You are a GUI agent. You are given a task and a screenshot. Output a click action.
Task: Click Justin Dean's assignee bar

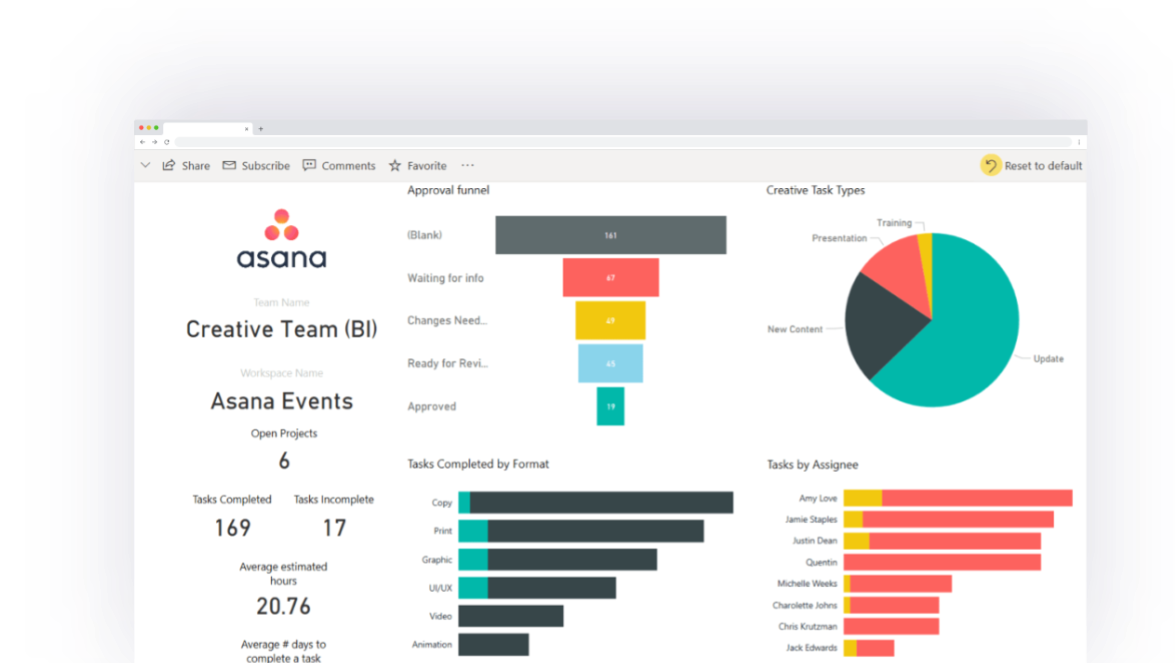click(942, 541)
